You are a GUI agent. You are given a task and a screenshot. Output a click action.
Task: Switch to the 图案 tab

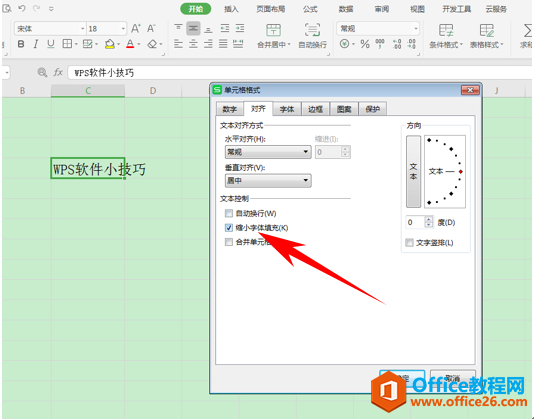tap(344, 109)
